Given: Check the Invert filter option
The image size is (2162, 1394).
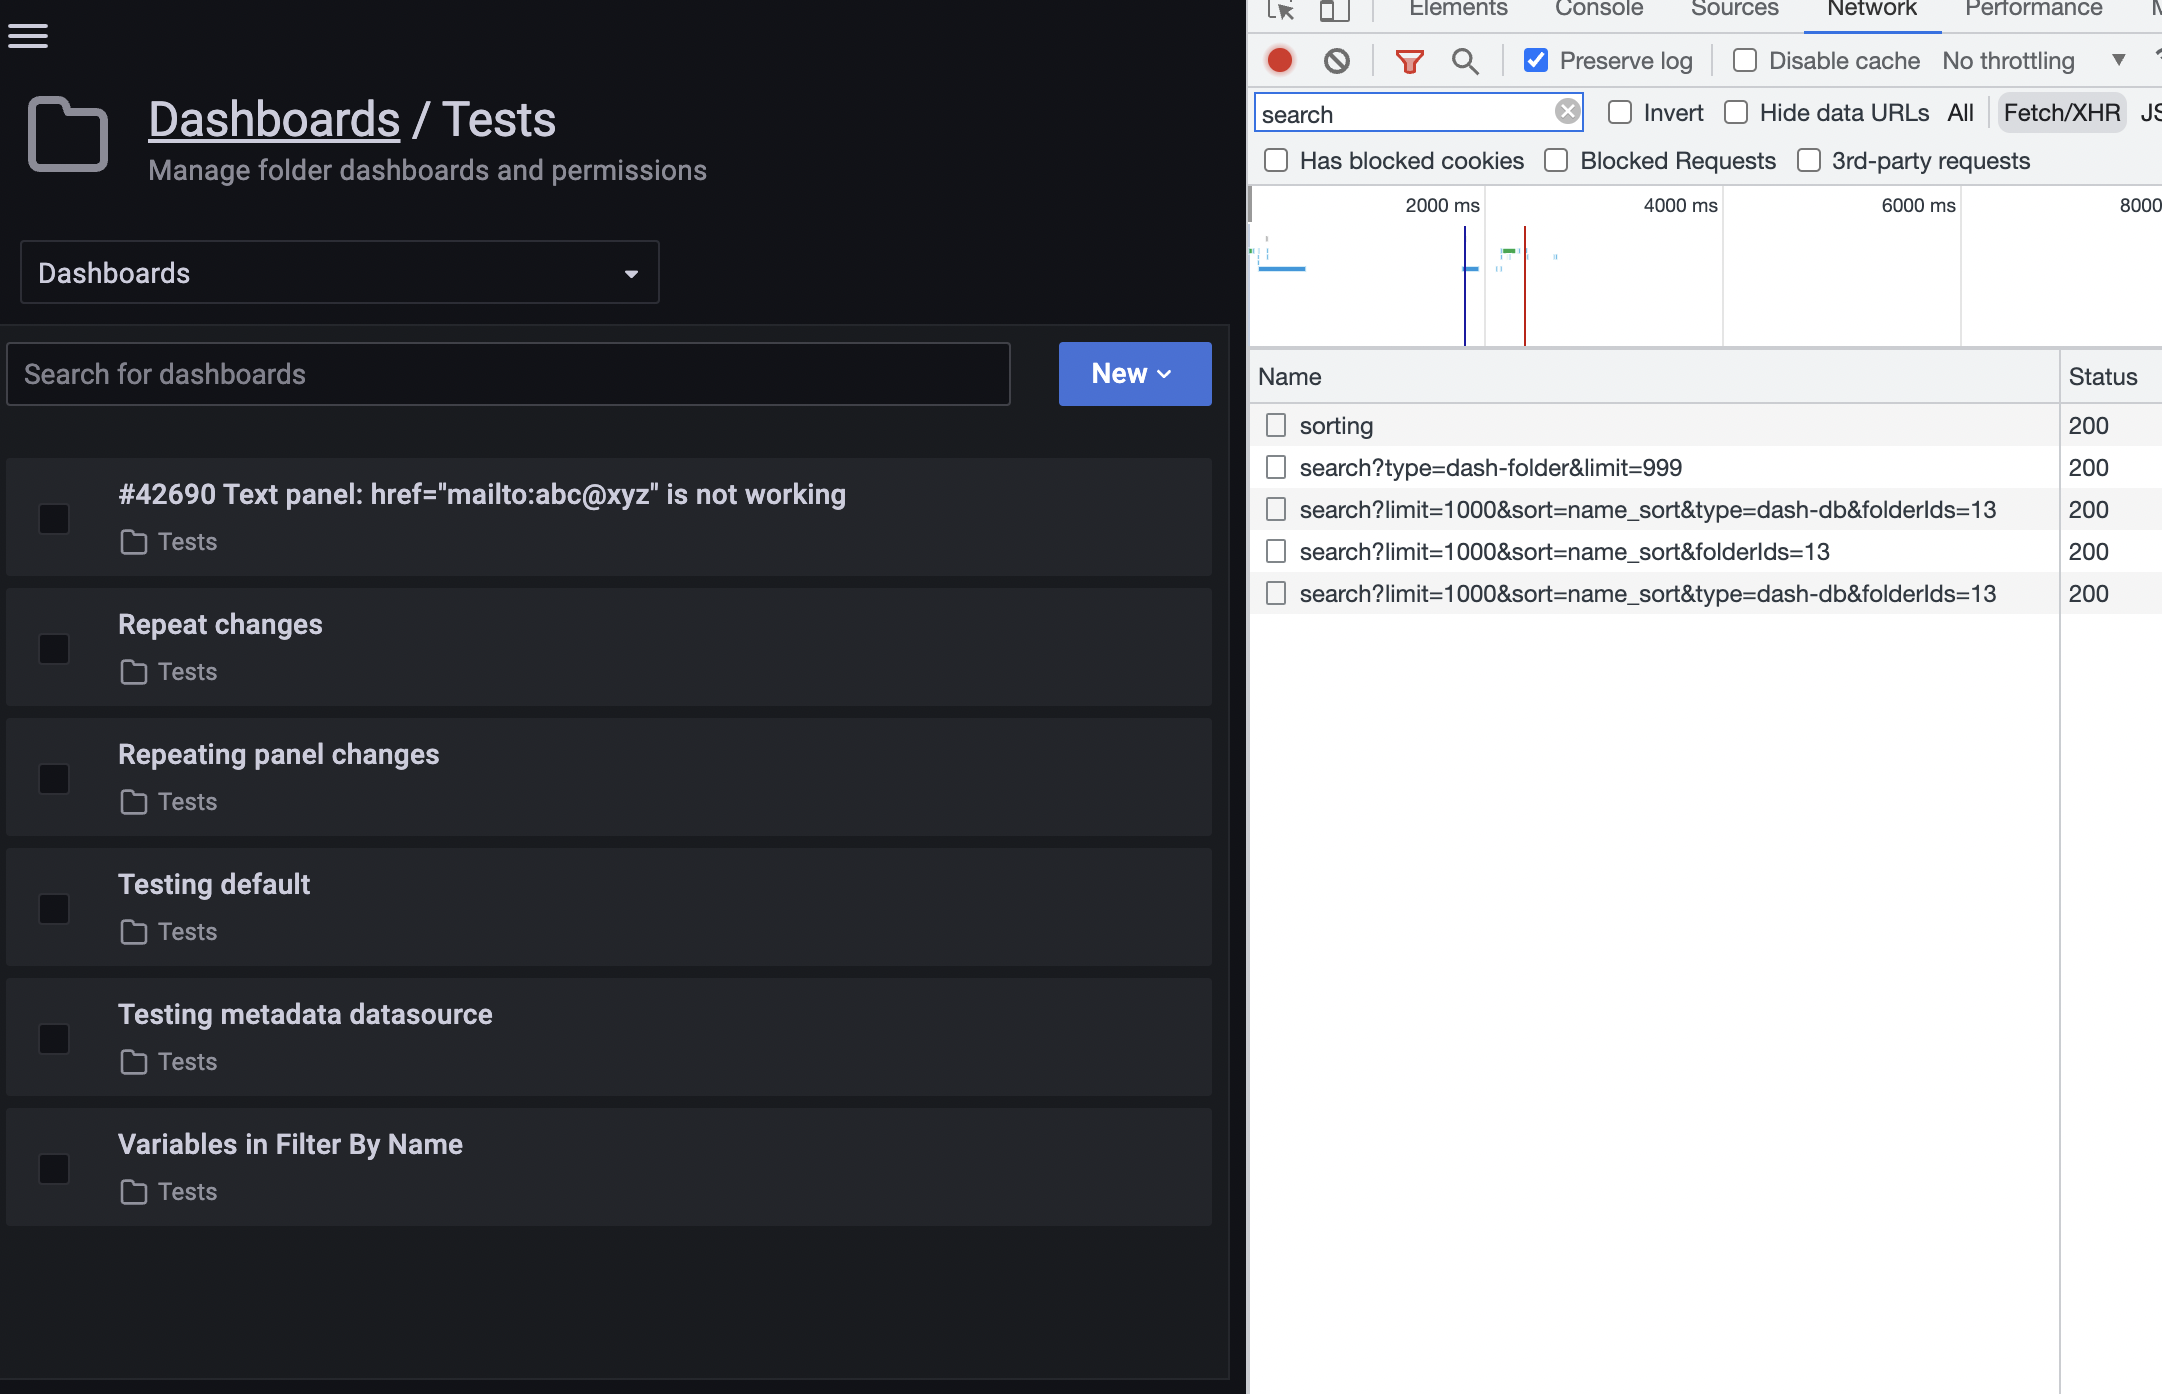Looking at the screenshot, I should coord(1620,112).
